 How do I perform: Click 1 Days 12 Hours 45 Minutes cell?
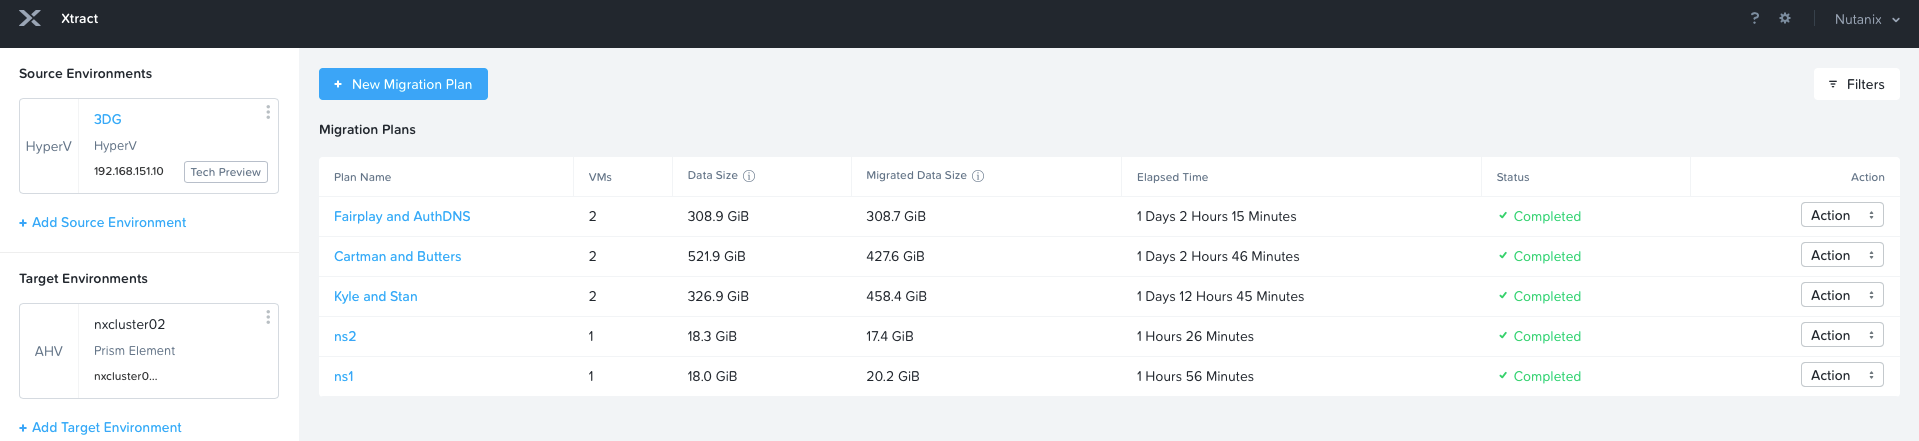(x=1220, y=296)
